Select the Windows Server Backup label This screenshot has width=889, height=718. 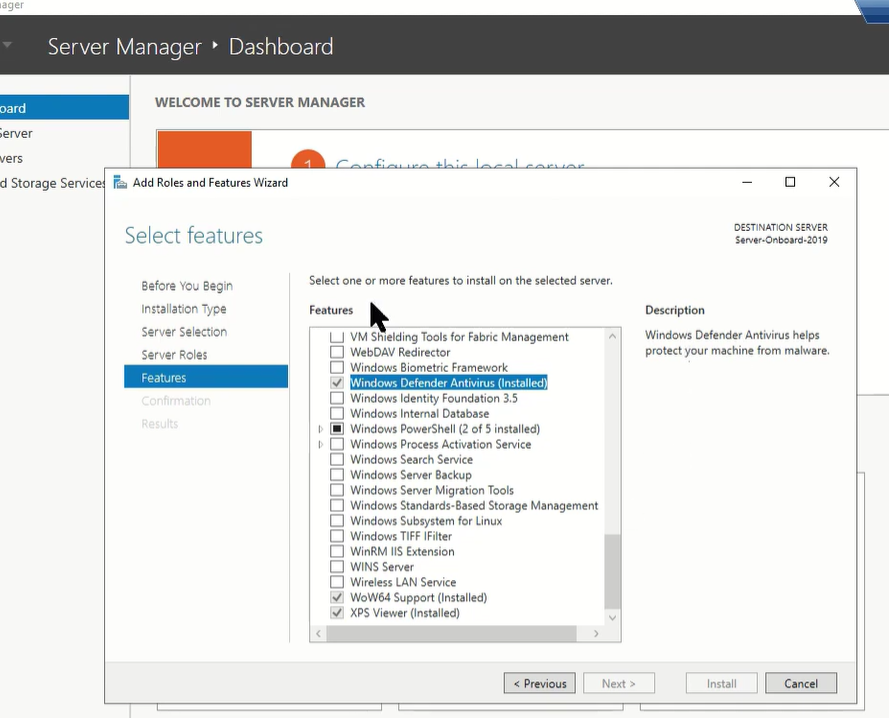[410, 475]
